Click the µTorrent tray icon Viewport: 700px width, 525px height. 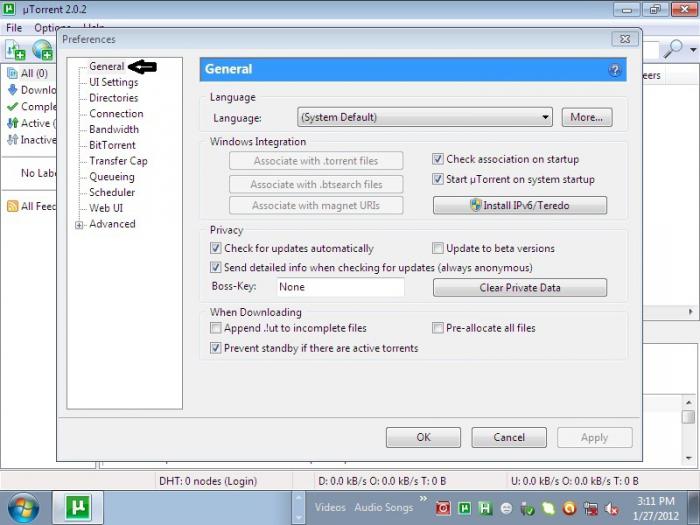coord(464,508)
